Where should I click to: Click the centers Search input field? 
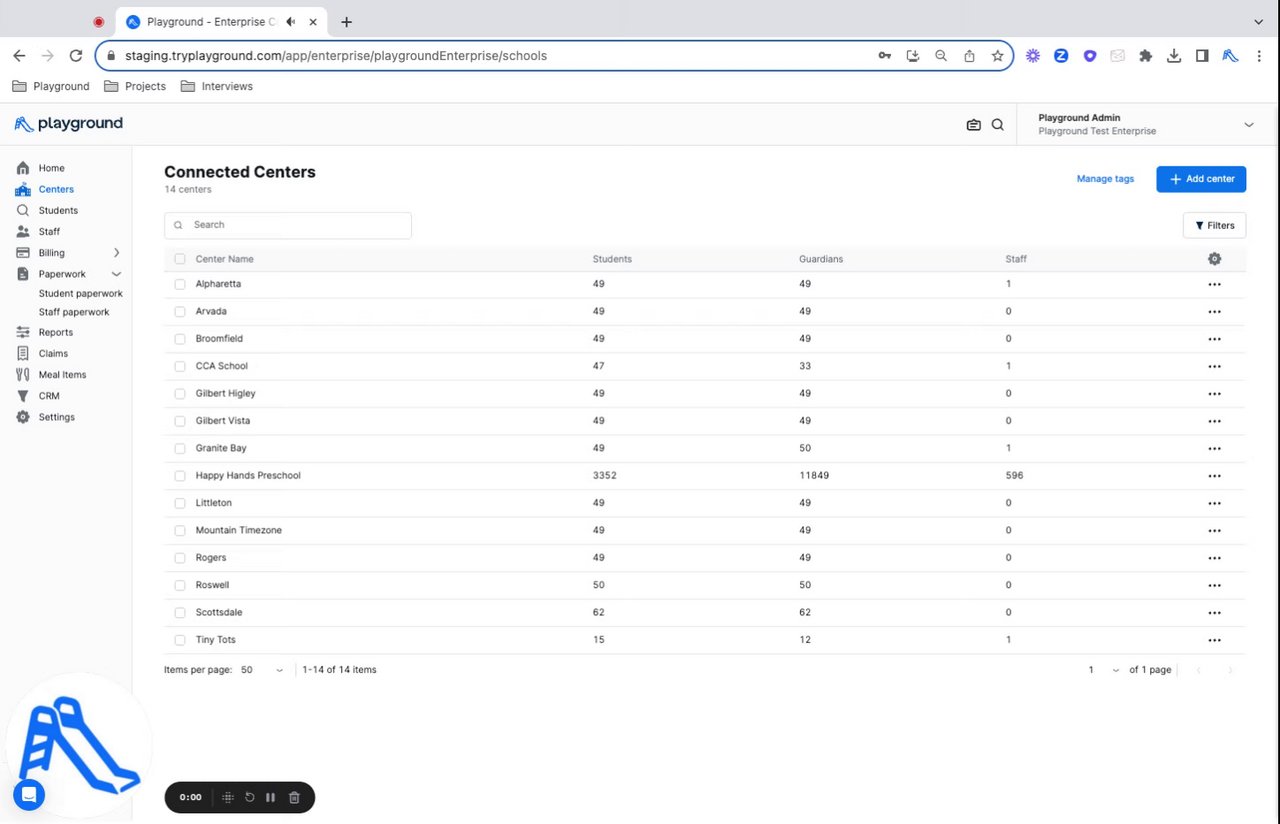point(288,225)
